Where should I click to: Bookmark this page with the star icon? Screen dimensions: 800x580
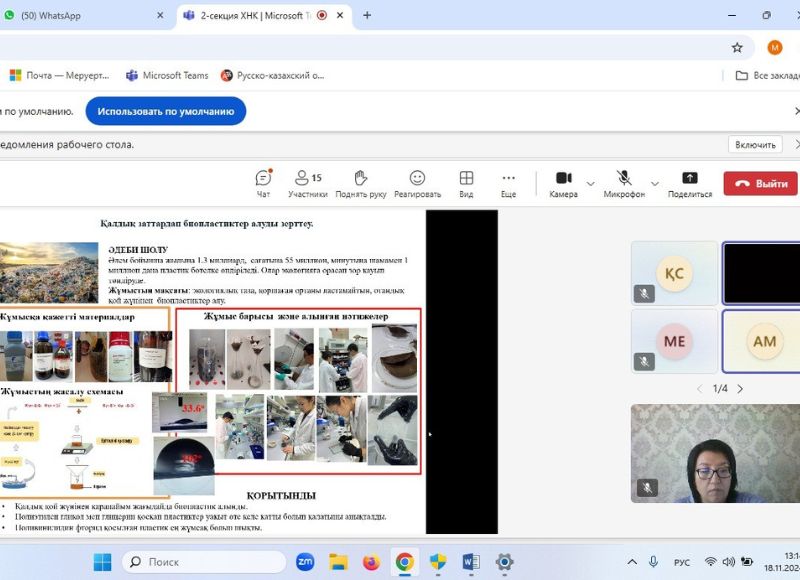pyautogui.click(x=737, y=47)
